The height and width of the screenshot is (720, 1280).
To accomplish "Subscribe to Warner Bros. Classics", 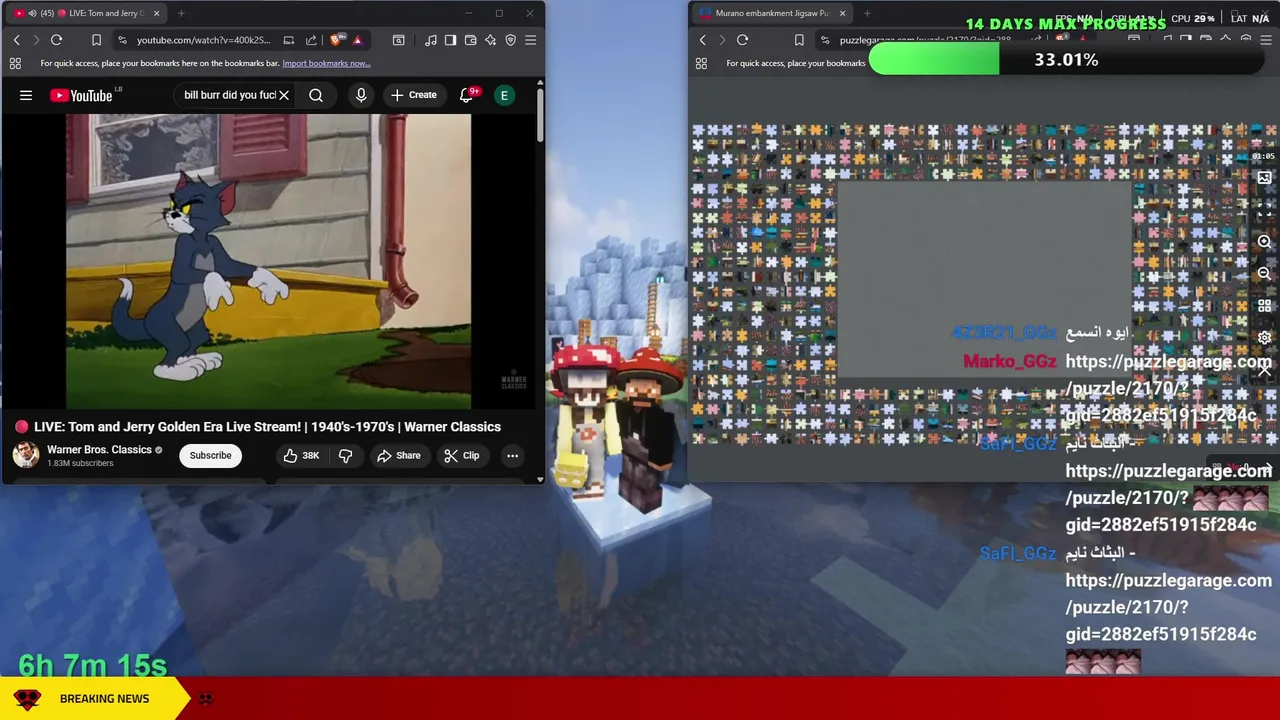I will point(210,455).
